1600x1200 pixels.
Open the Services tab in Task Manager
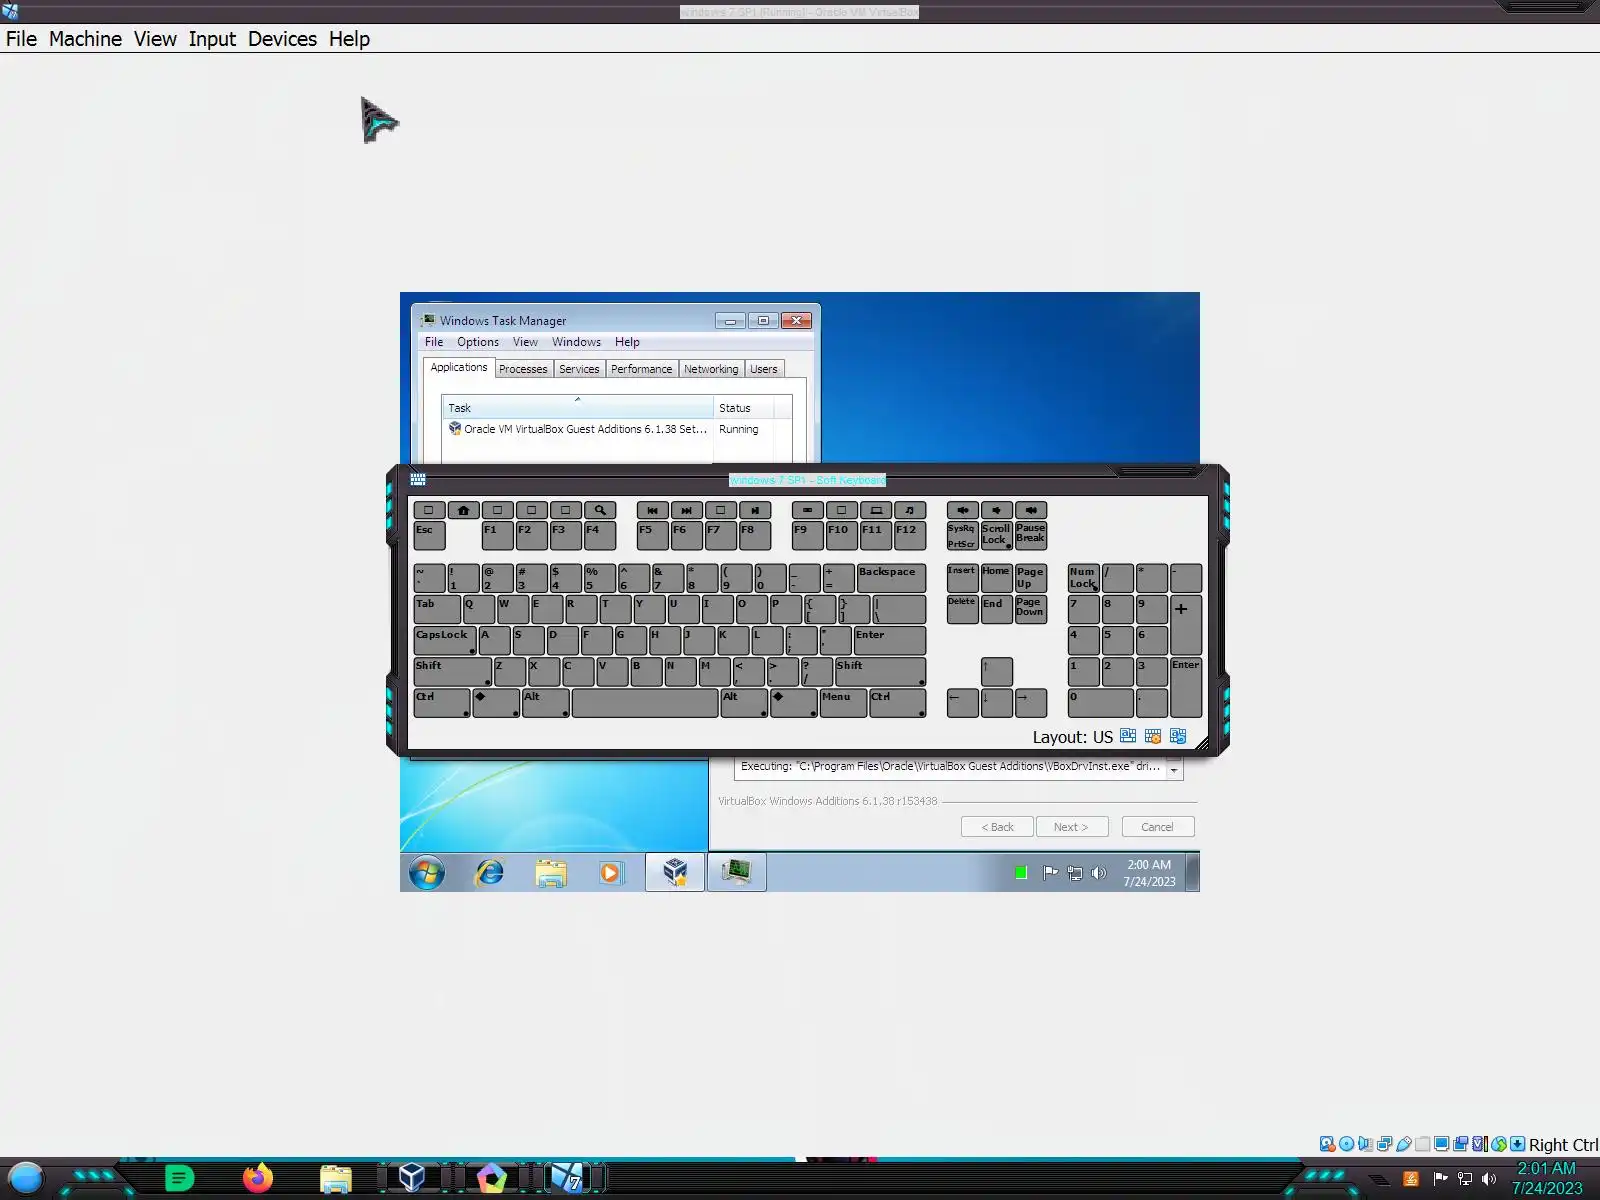[579, 369]
